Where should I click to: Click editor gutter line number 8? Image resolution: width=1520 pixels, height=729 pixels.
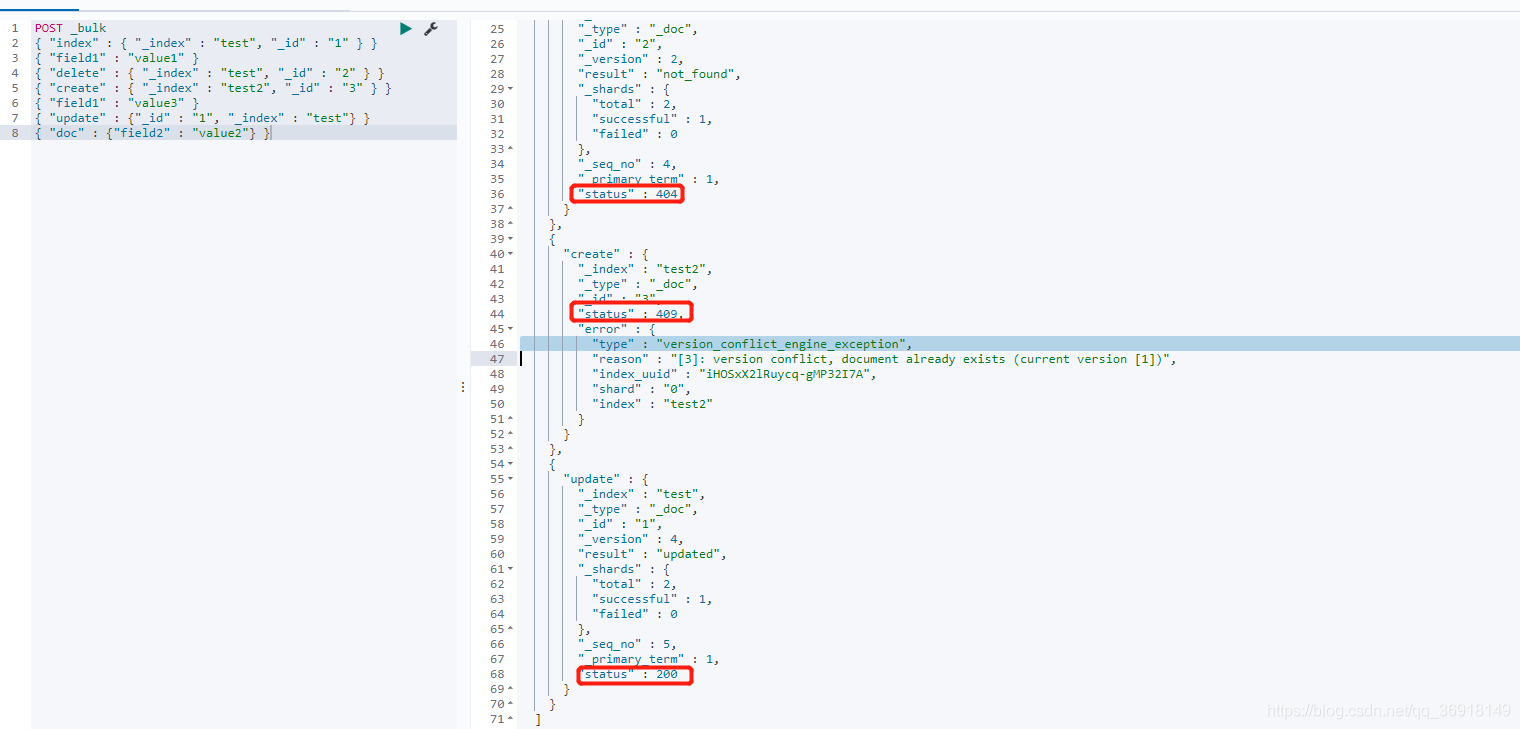pos(14,133)
